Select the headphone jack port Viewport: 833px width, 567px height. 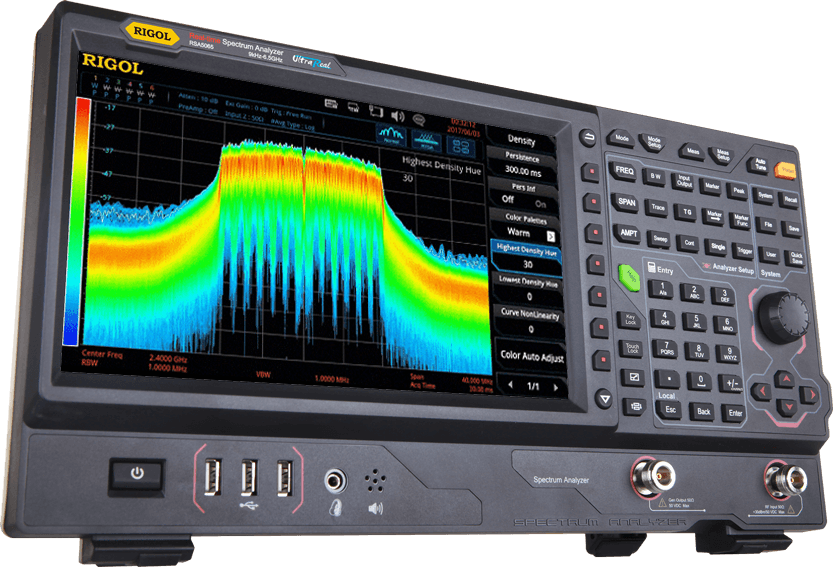pyautogui.click(x=335, y=481)
